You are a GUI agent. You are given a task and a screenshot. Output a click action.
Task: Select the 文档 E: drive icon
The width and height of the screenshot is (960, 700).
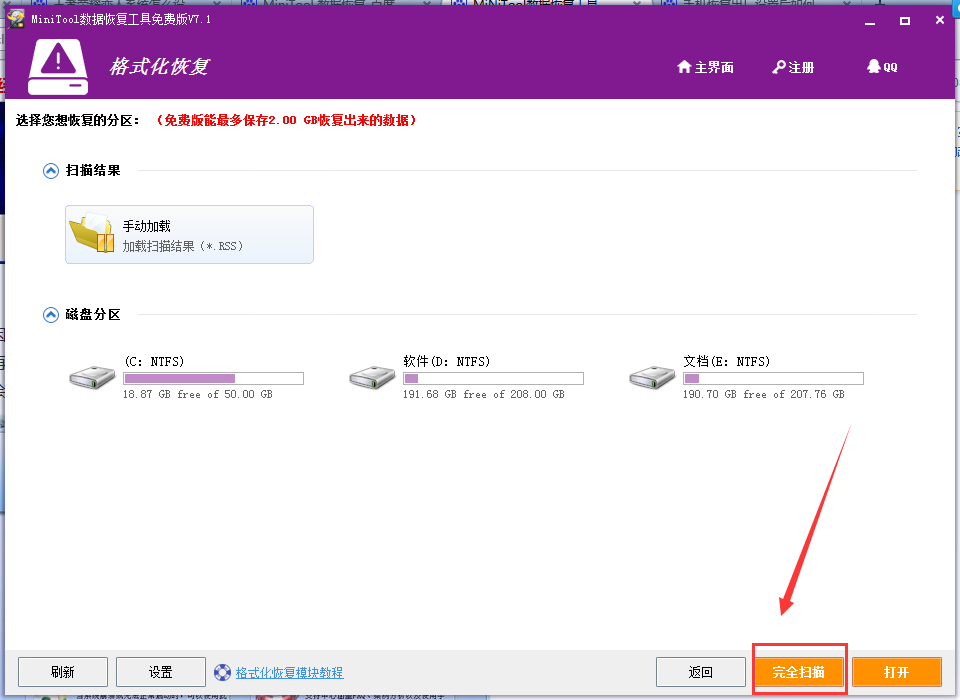pos(652,375)
